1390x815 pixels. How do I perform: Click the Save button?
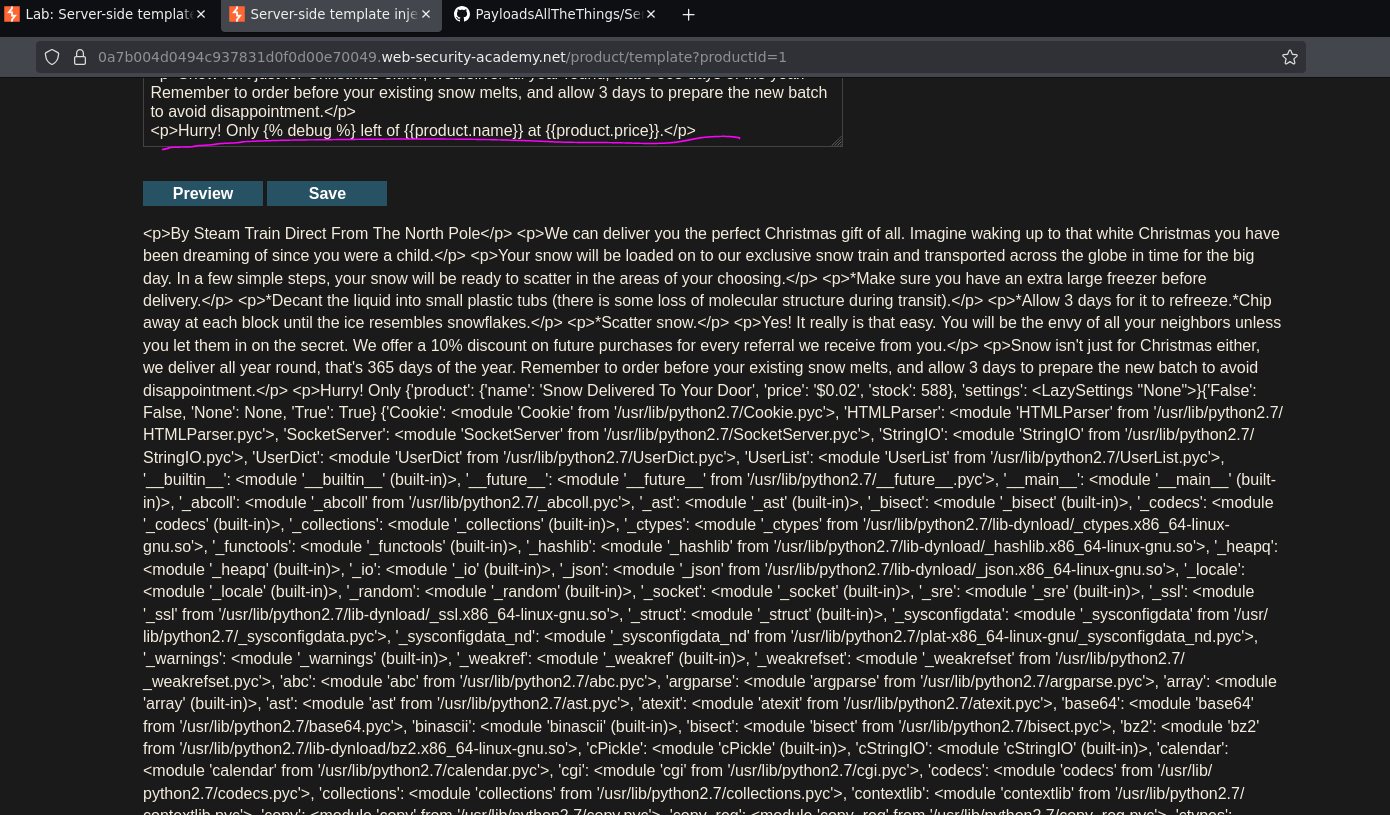tap(327, 194)
